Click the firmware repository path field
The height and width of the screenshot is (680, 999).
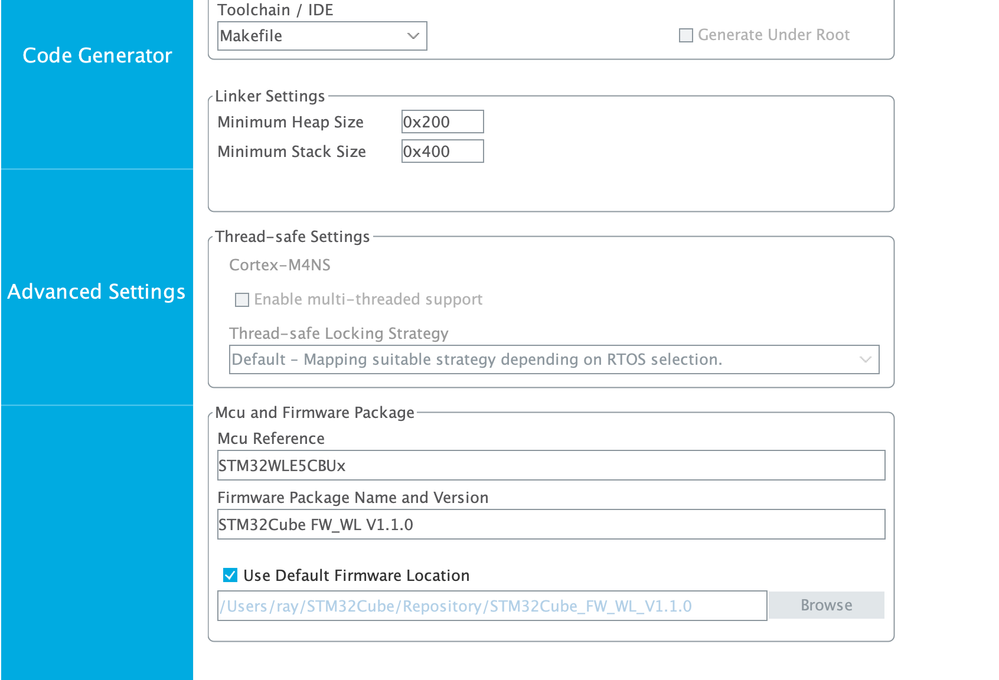(x=491, y=606)
